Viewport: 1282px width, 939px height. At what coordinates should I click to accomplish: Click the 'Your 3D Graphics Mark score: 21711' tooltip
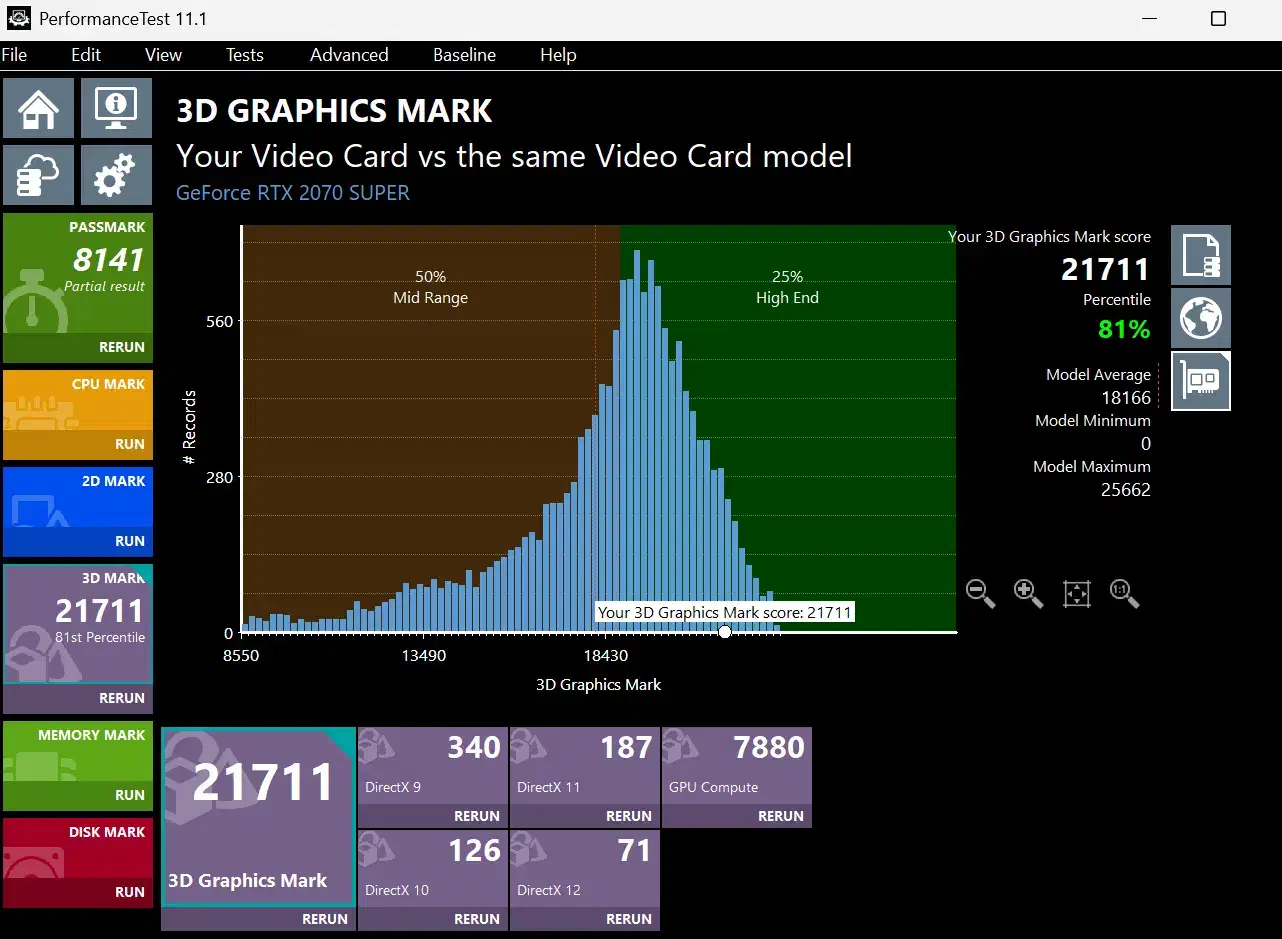tap(725, 612)
